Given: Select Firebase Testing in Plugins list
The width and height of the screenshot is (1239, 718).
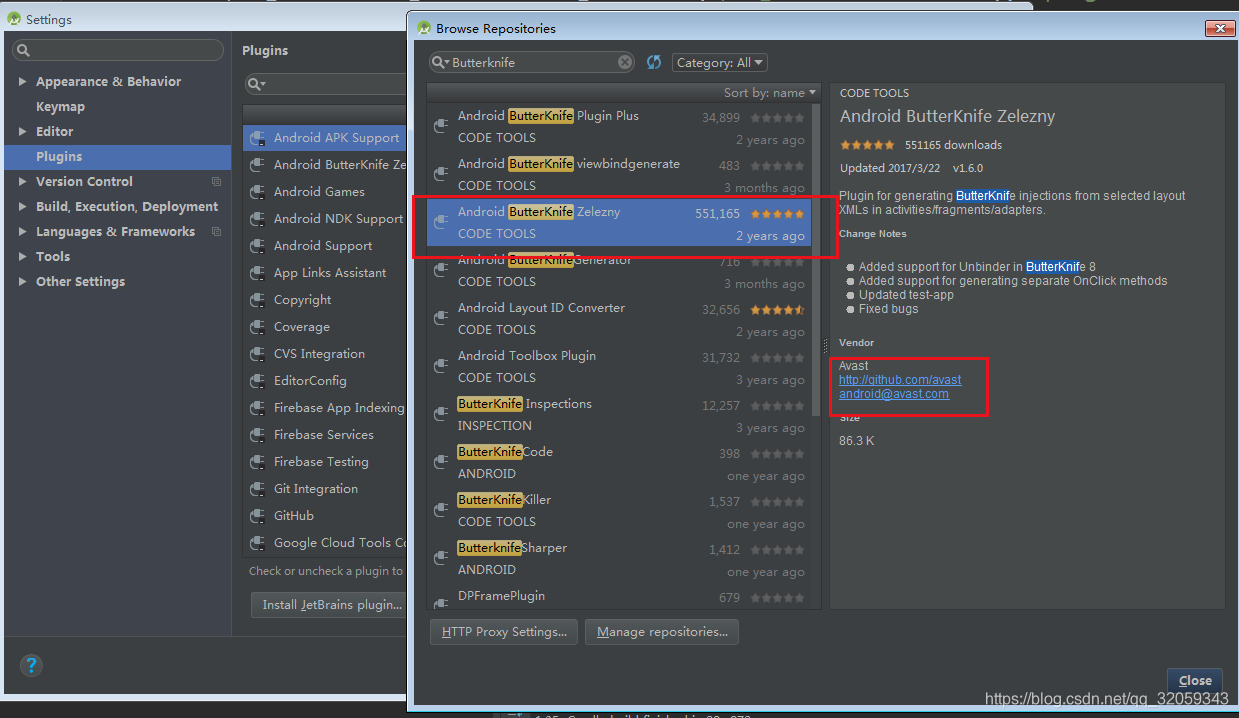Looking at the screenshot, I should 326,462.
